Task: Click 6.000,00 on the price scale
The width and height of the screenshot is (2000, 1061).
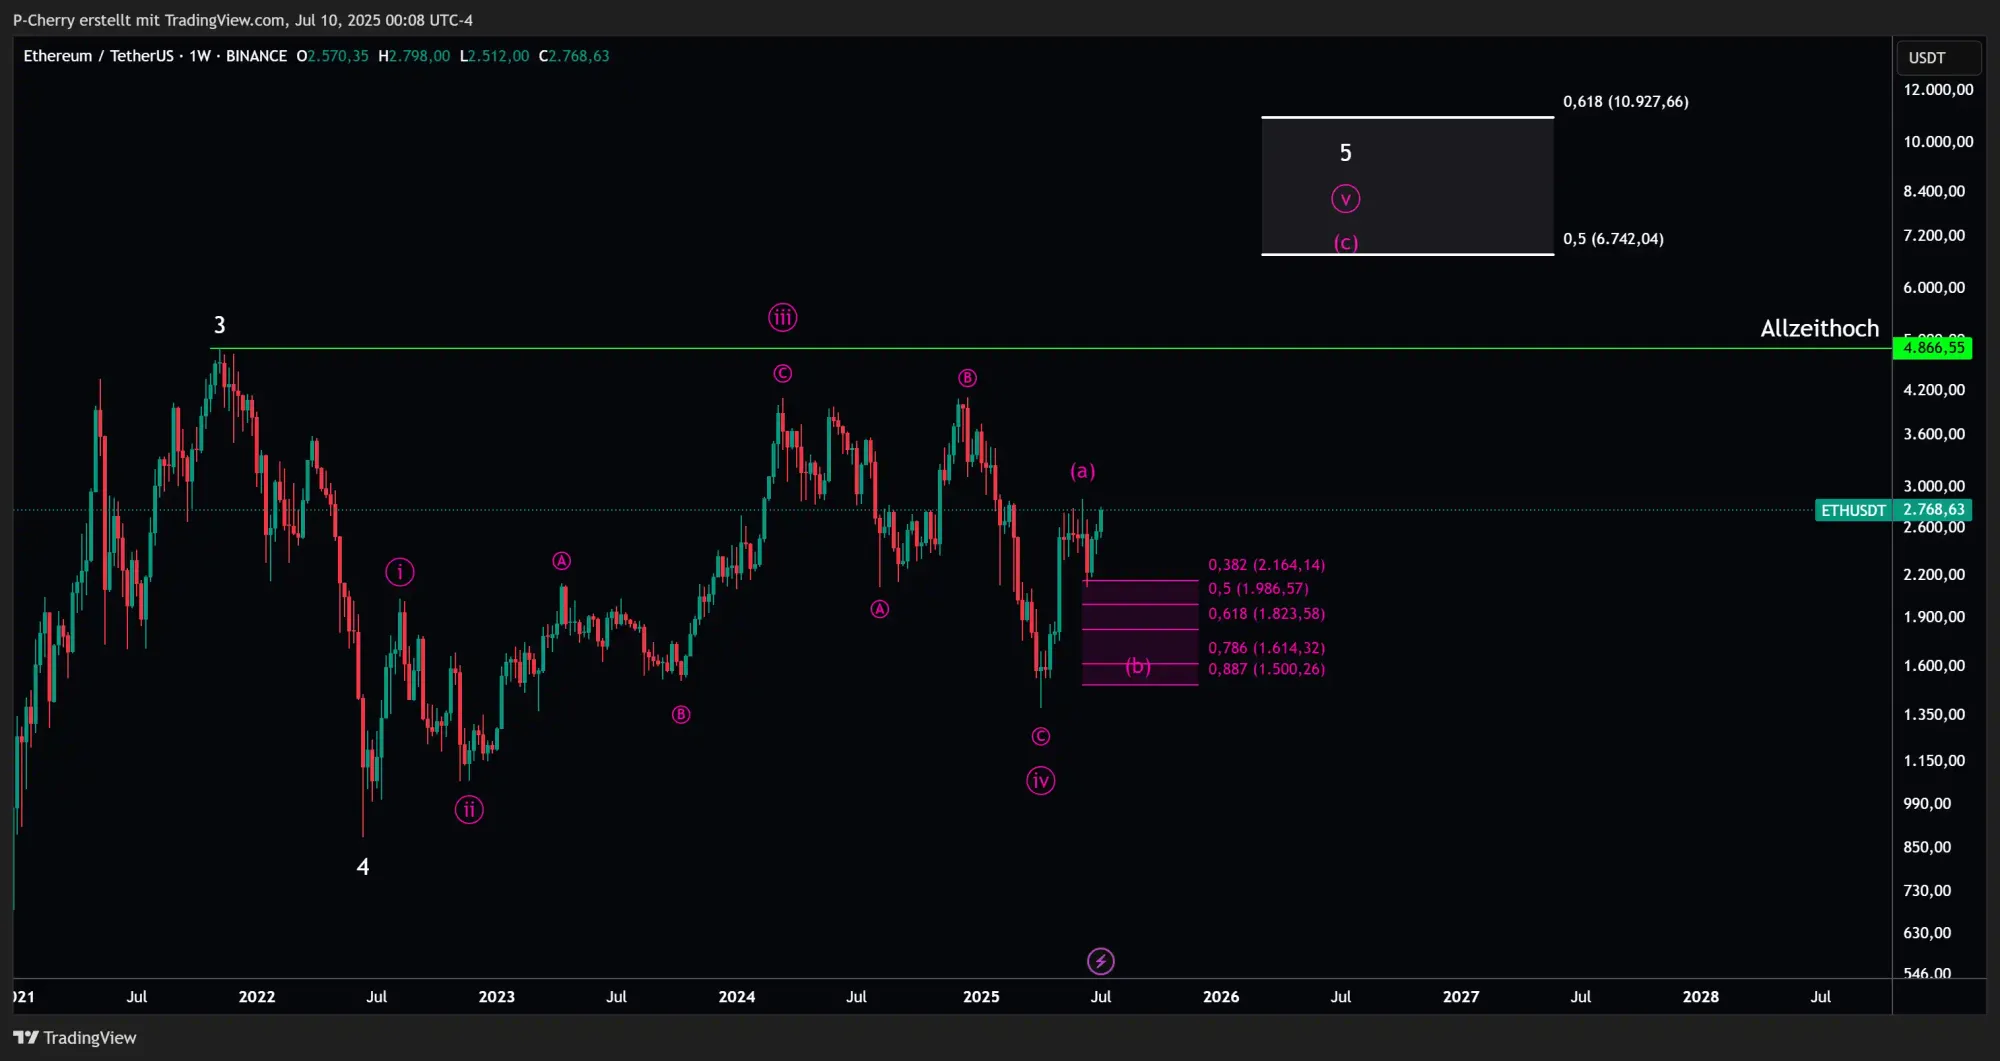Action: 1934,288
